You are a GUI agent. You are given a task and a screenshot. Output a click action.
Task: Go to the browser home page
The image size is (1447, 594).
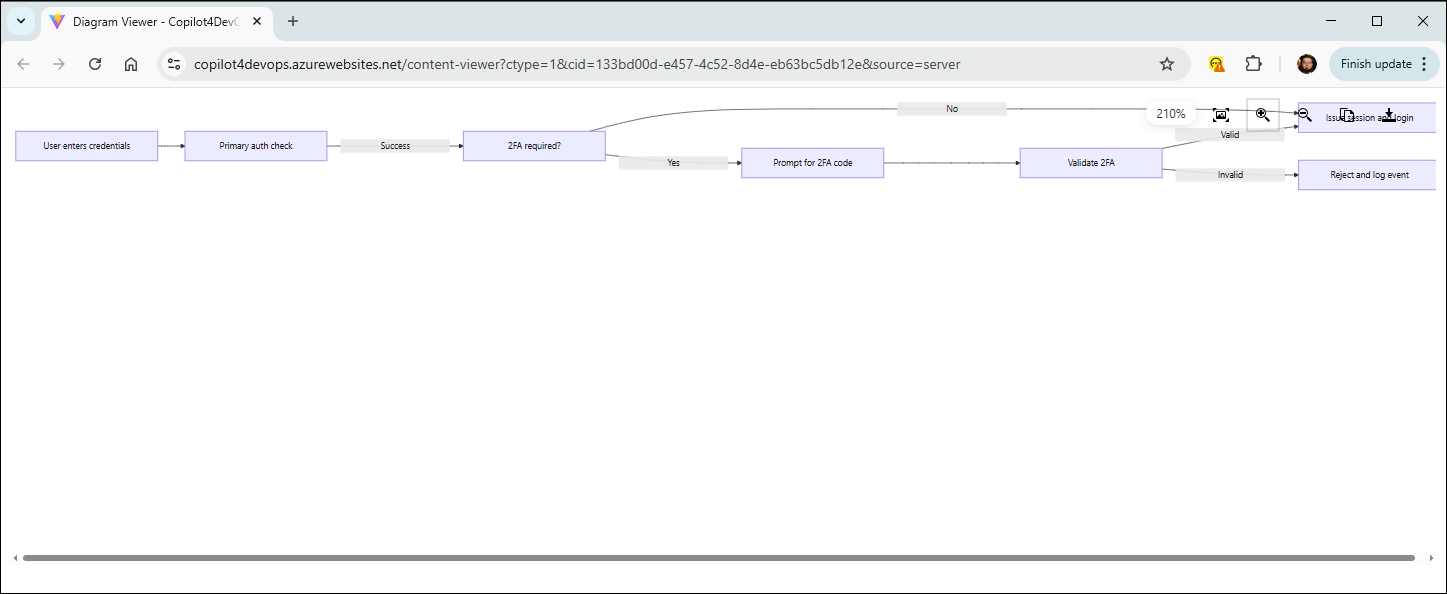(131, 64)
